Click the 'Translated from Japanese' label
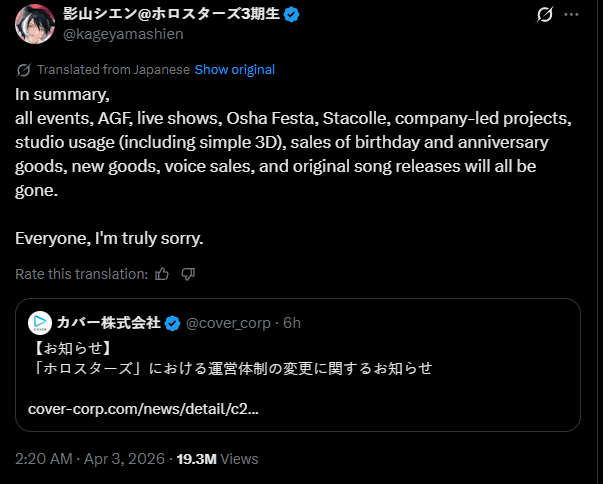This screenshot has height=484, width=603. pos(113,70)
